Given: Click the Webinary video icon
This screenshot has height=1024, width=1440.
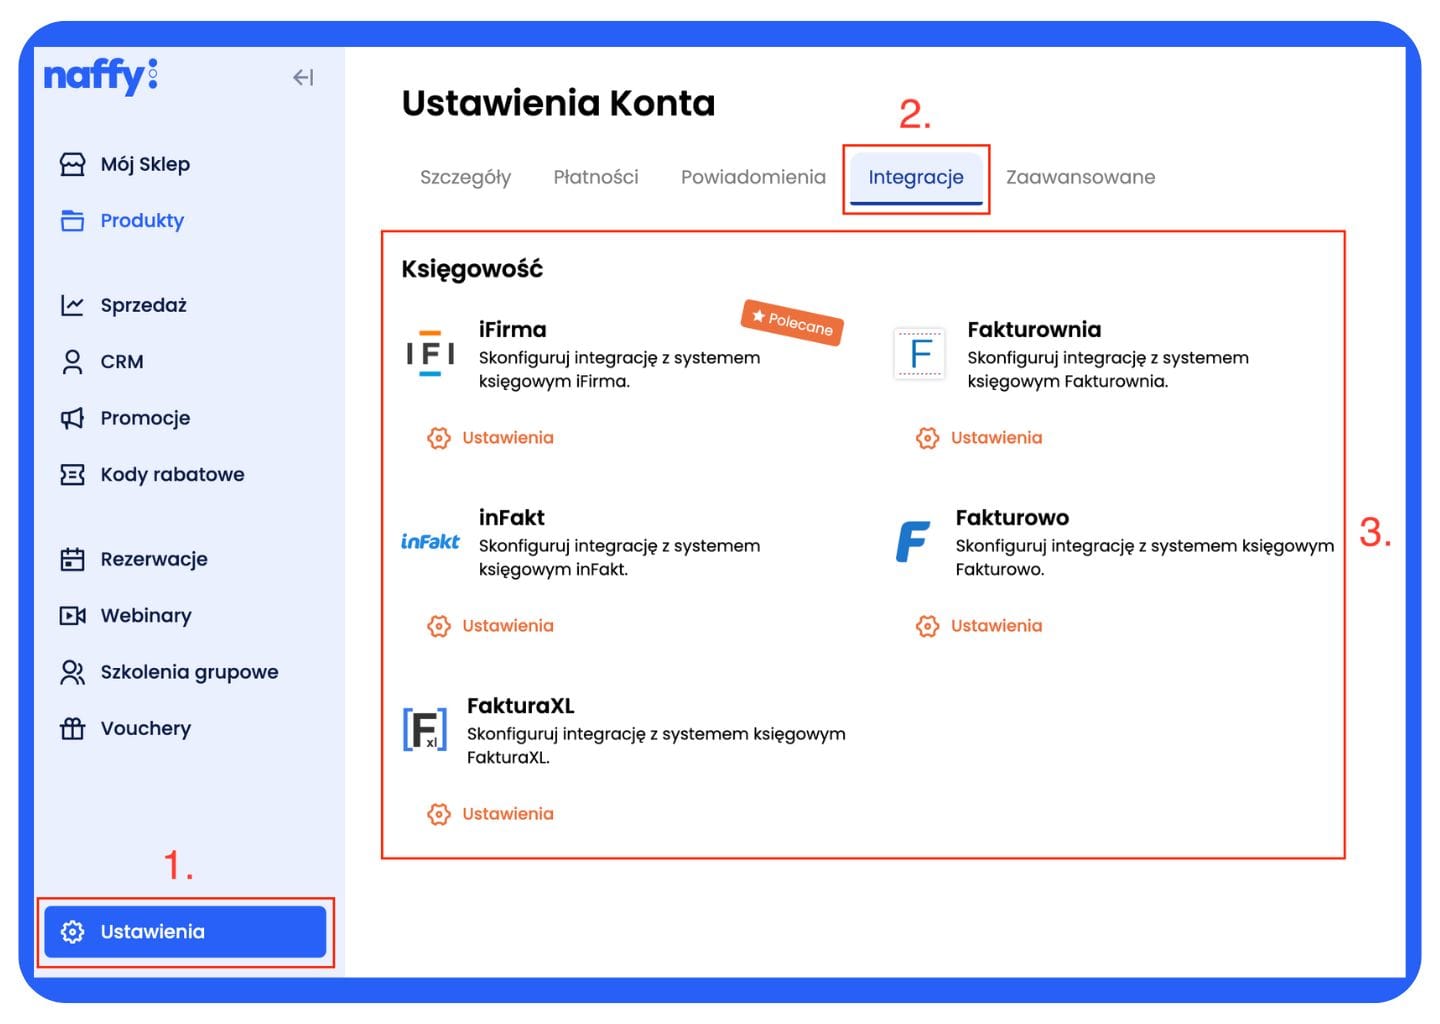Looking at the screenshot, I should [73, 615].
